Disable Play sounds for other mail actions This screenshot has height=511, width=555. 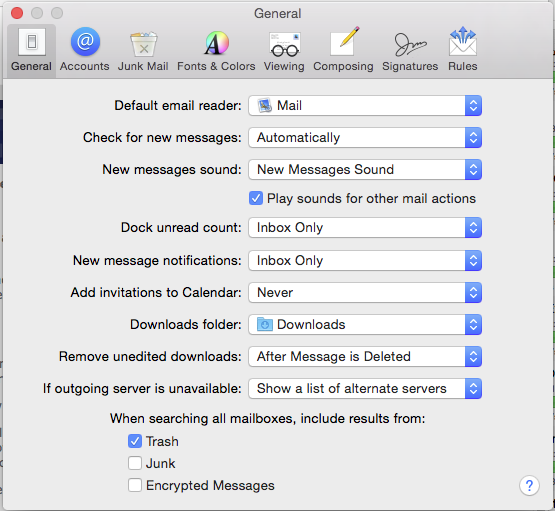[x=256, y=198]
